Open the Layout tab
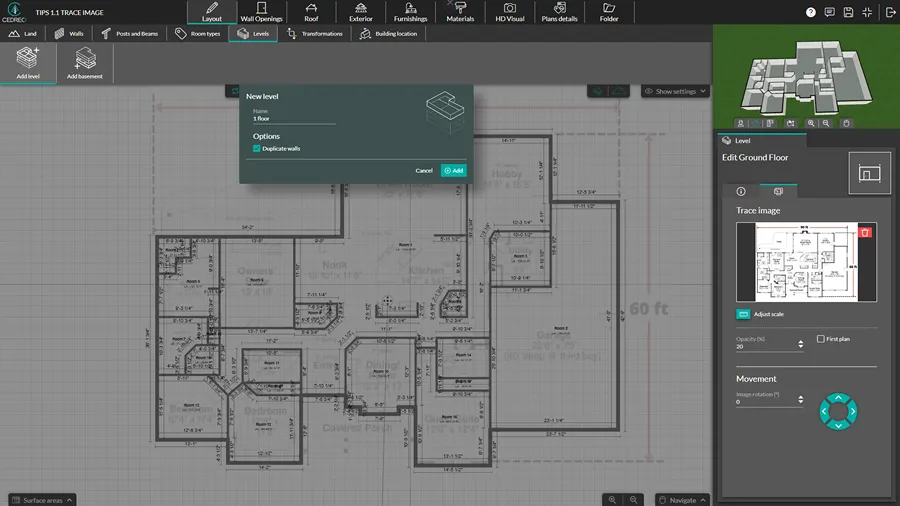Viewport: 900px width, 506px height. coord(211,12)
